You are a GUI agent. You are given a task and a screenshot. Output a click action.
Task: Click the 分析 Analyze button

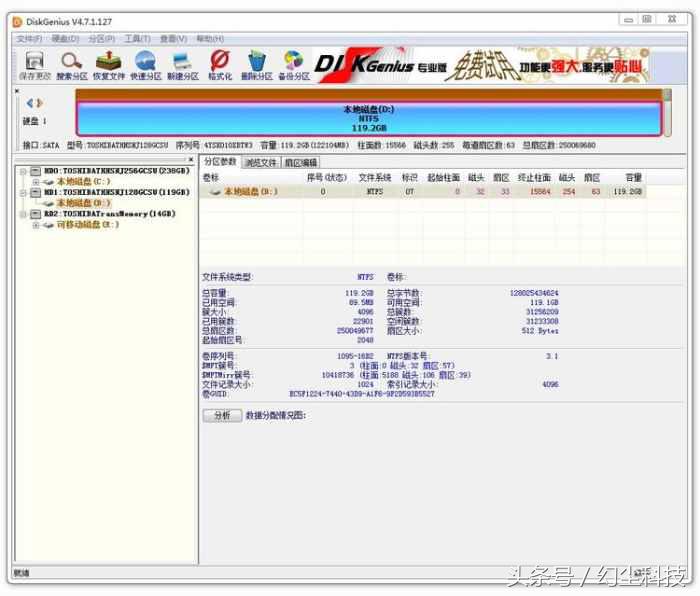(222, 416)
